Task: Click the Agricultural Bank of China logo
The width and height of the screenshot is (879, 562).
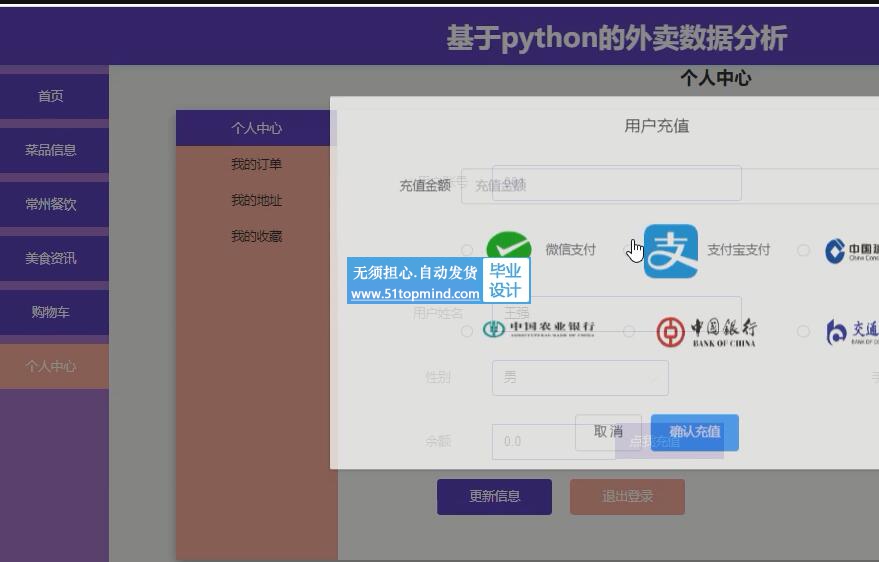Action: (538, 329)
